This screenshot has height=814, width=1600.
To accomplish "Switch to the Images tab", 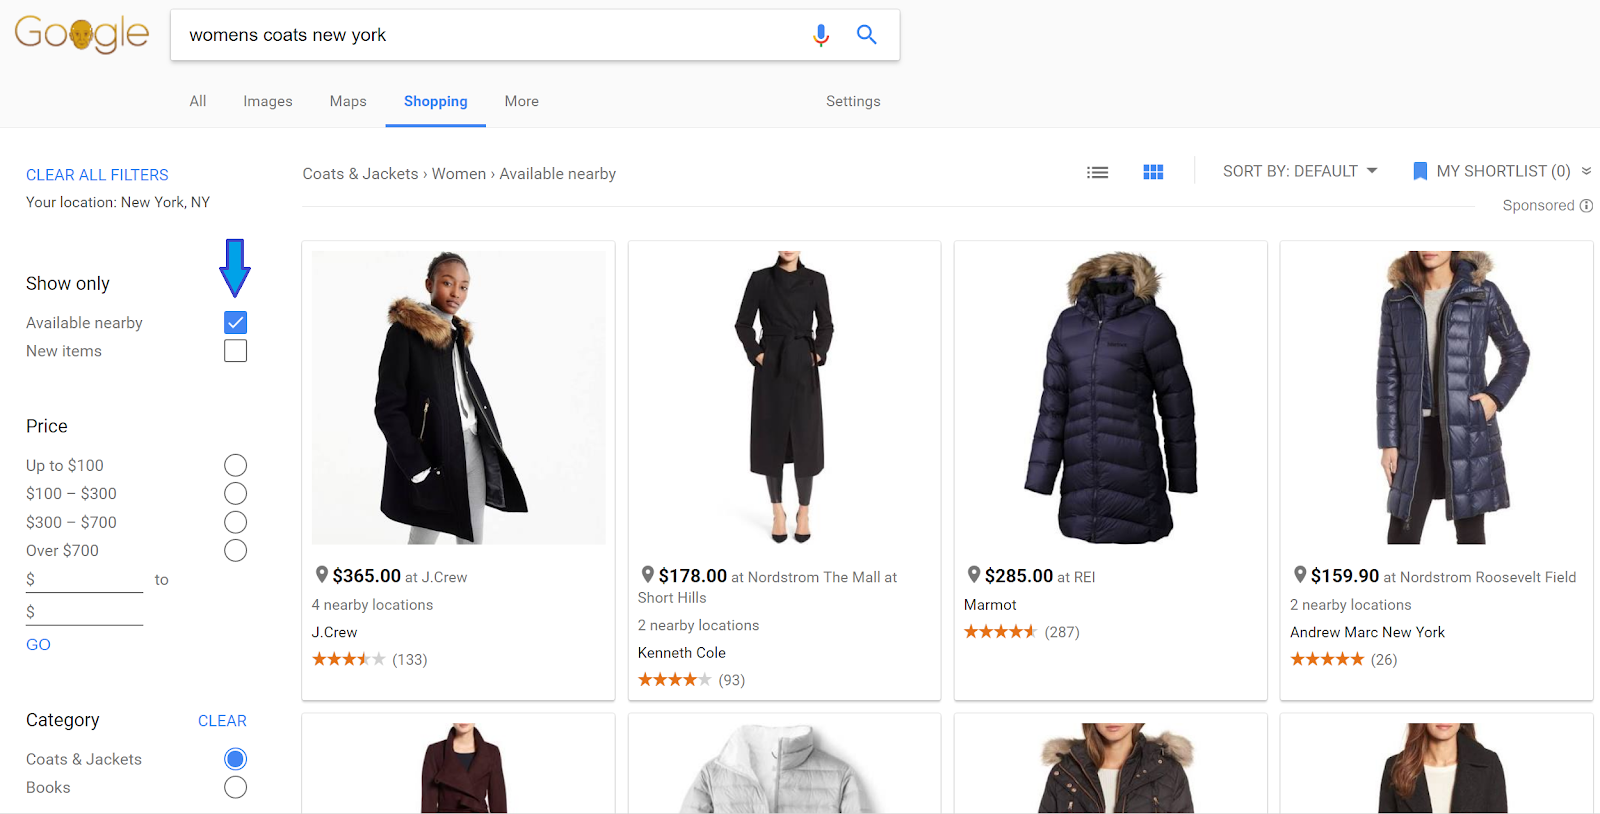I will (268, 101).
